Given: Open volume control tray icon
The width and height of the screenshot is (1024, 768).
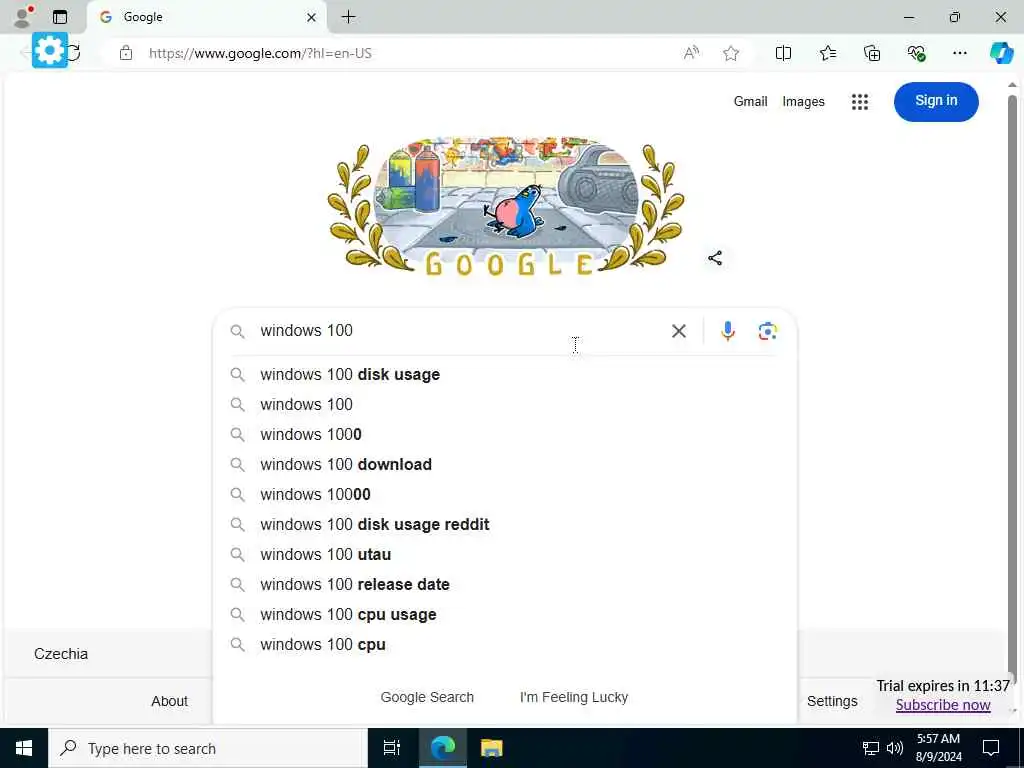Looking at the screenshot, I should tap(894, 748).
